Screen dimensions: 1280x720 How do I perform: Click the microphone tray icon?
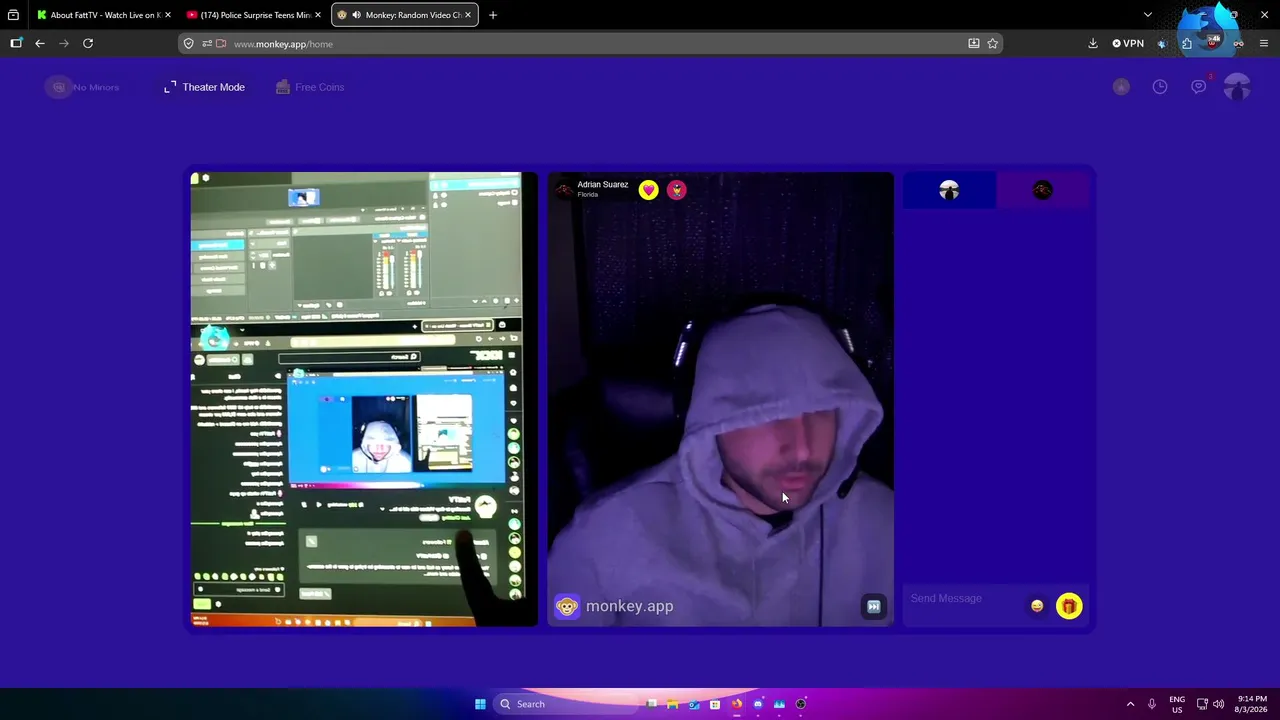click(x=1152, y=704)
